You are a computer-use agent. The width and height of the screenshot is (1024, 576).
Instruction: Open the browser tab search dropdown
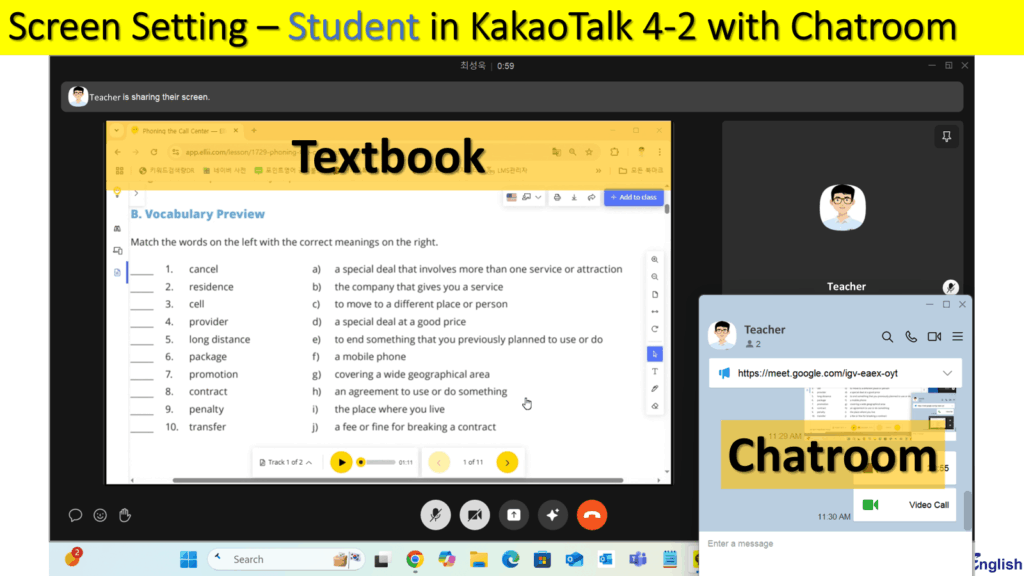(116, 131)
